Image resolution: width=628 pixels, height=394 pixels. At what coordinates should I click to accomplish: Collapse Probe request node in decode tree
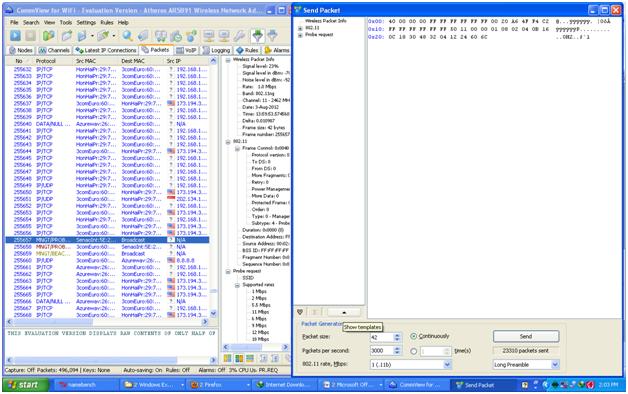(228, 271)
